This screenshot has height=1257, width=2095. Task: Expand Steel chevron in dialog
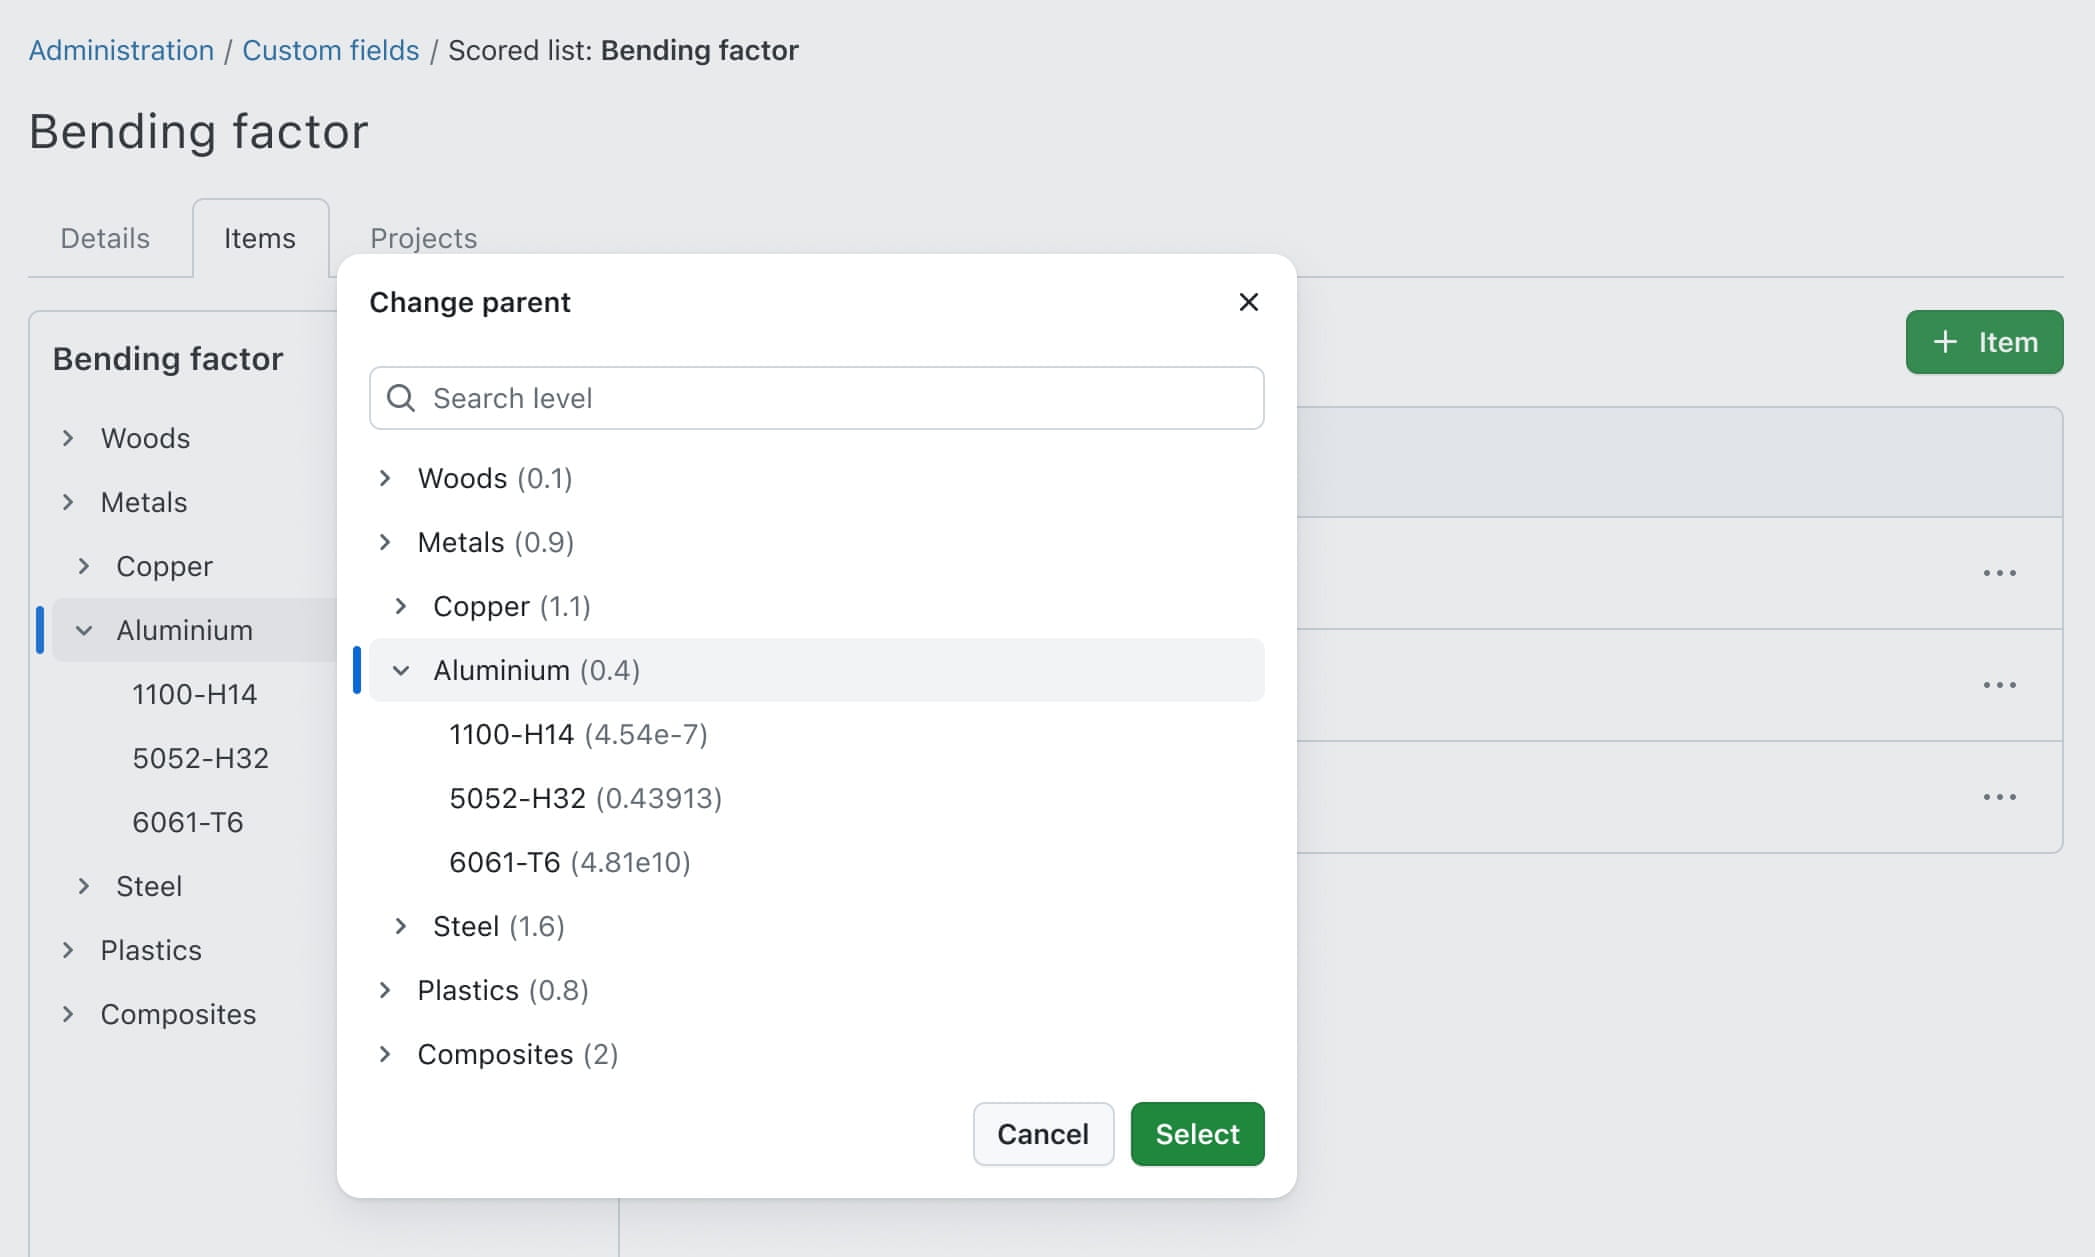(401, 926)
